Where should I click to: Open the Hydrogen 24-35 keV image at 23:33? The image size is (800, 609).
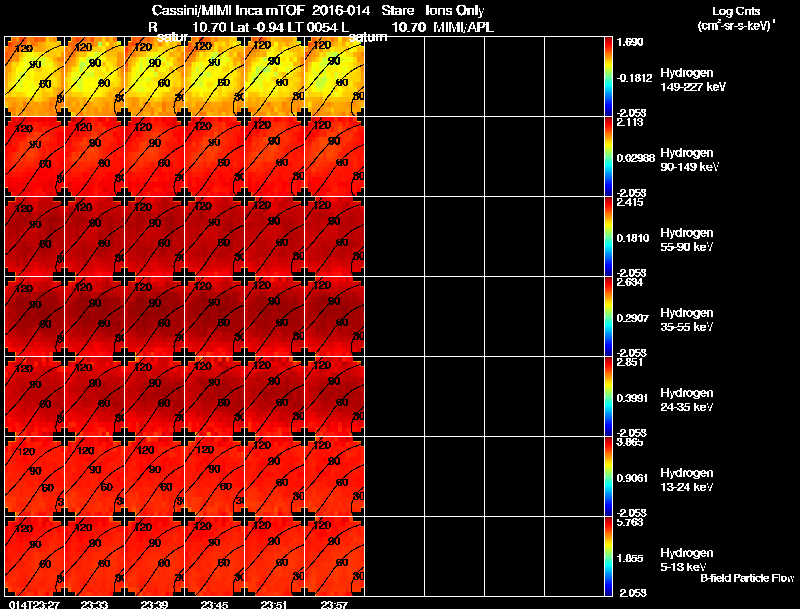(x=94, y=396)
